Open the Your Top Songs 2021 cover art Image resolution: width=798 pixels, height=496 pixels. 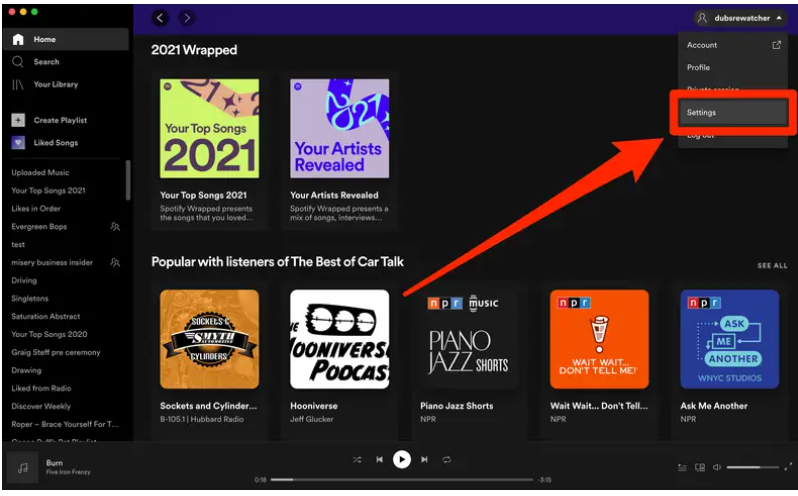(209, 128)
